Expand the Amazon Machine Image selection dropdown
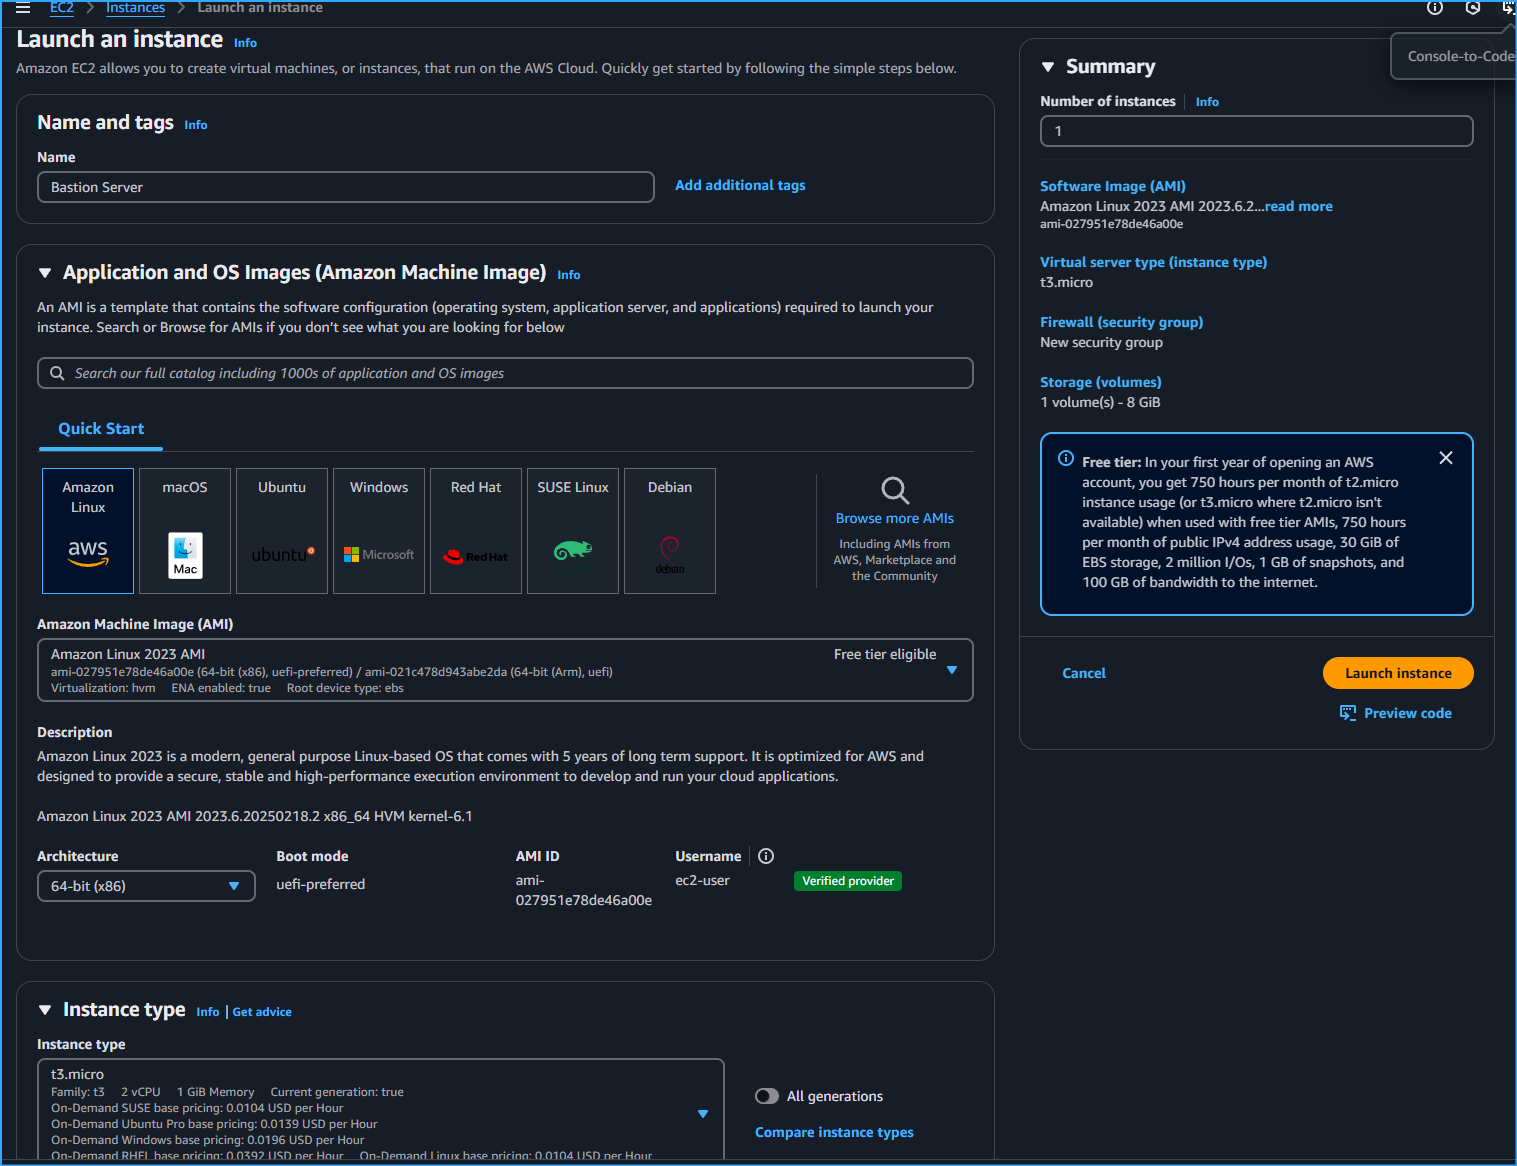The image size is (1517, 1166). [951, 670]
